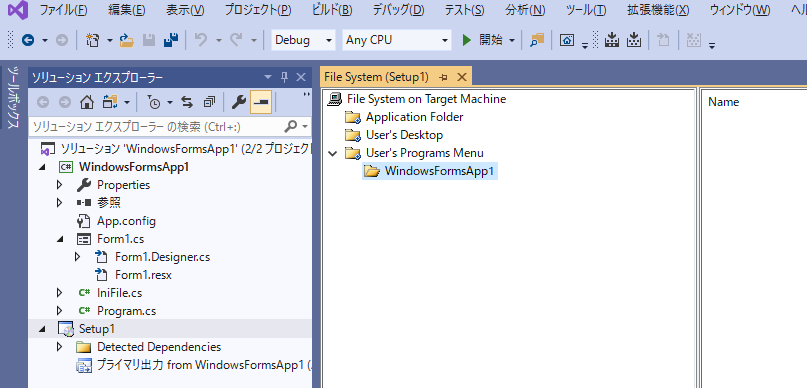Close the Solution Explorer panel

coord(301,78)
